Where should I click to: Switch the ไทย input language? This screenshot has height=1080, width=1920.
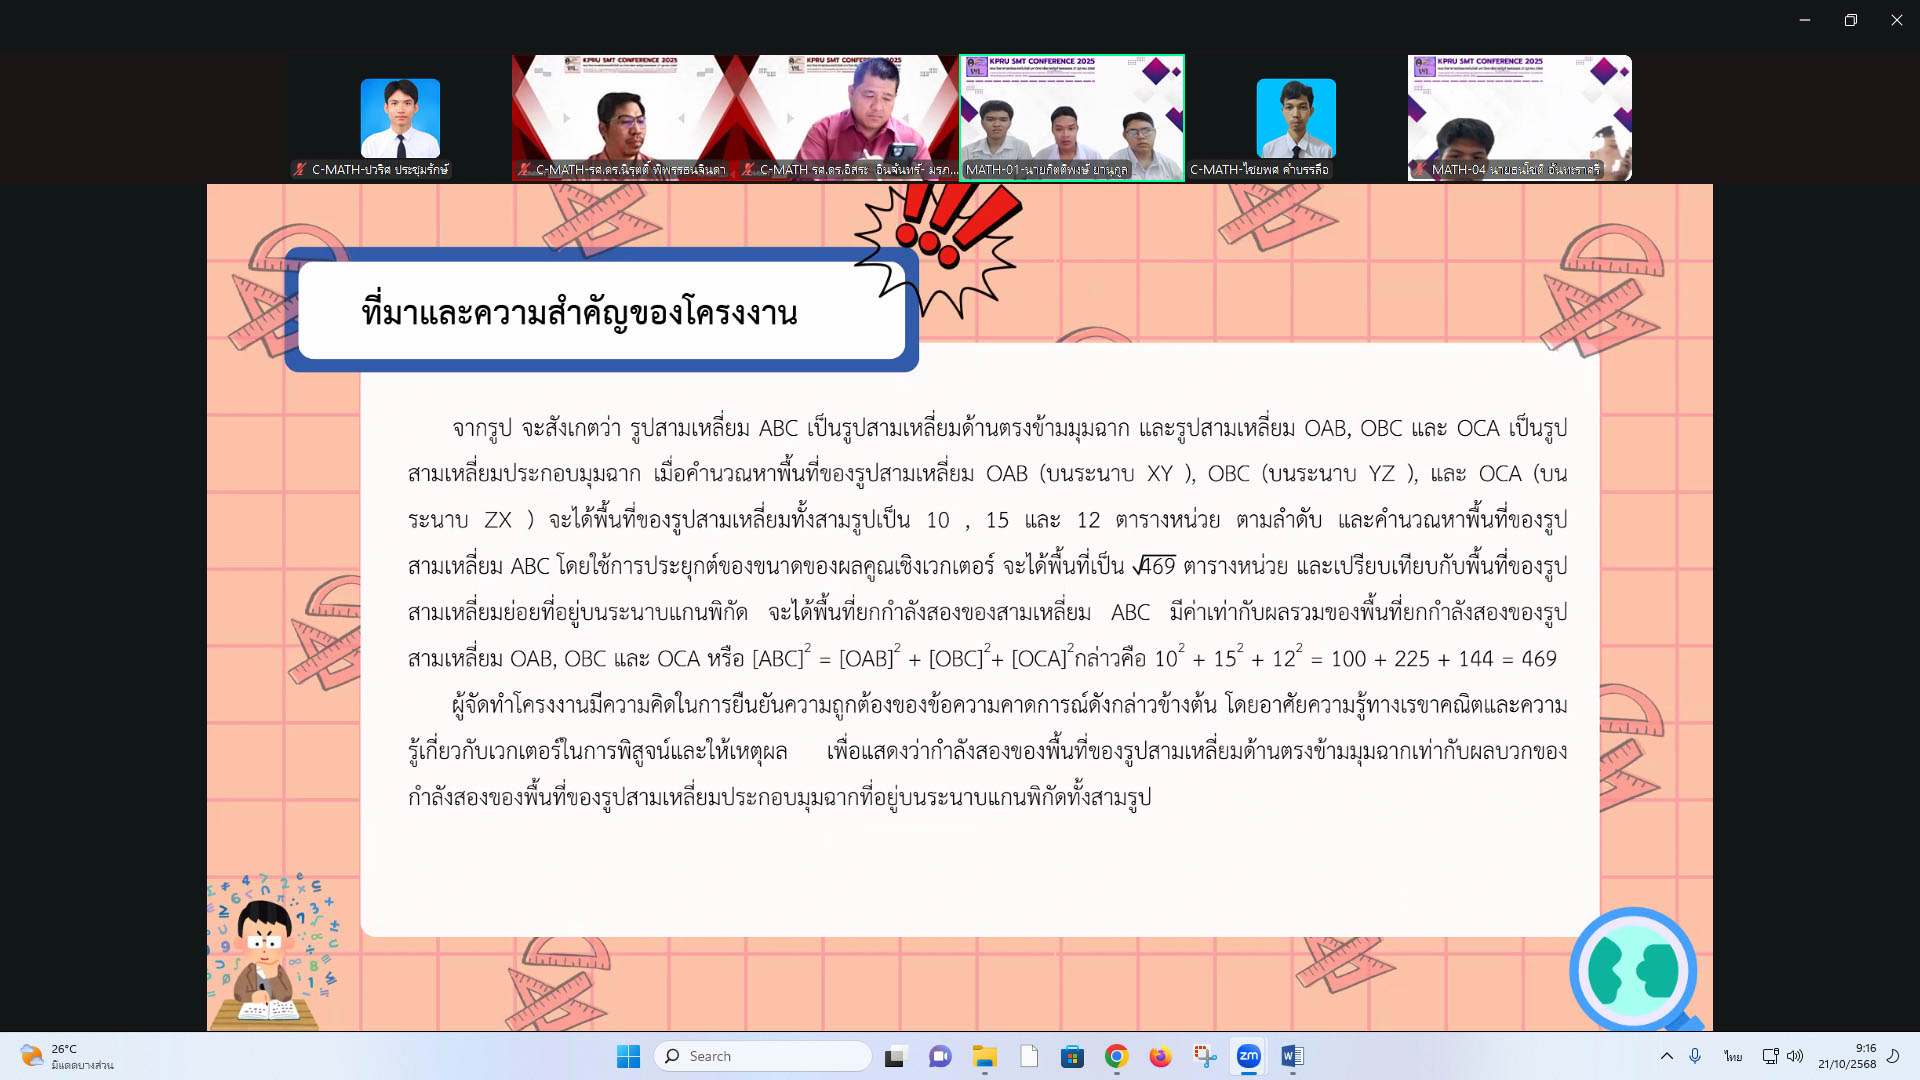pos(1733,1056)
